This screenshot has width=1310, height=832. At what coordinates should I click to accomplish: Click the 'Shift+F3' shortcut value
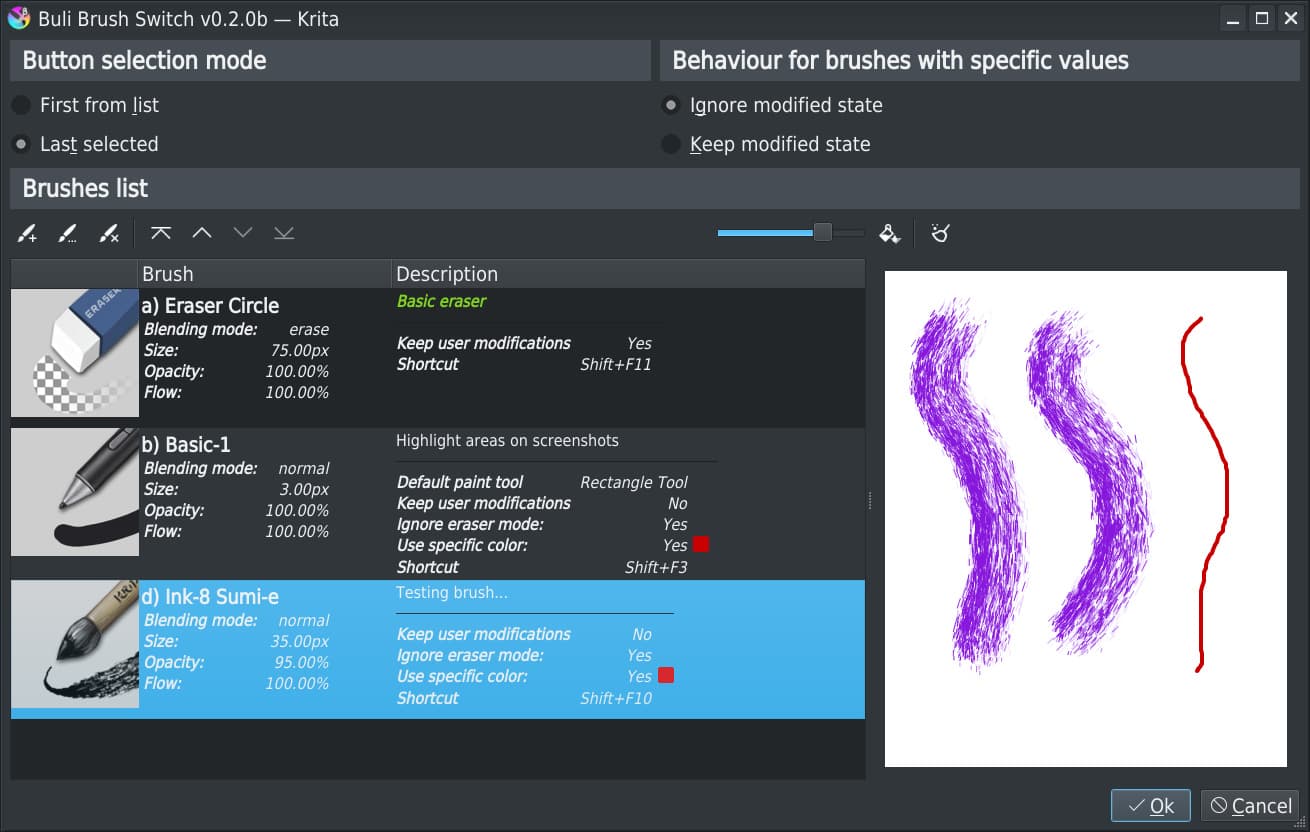(656, 567)
